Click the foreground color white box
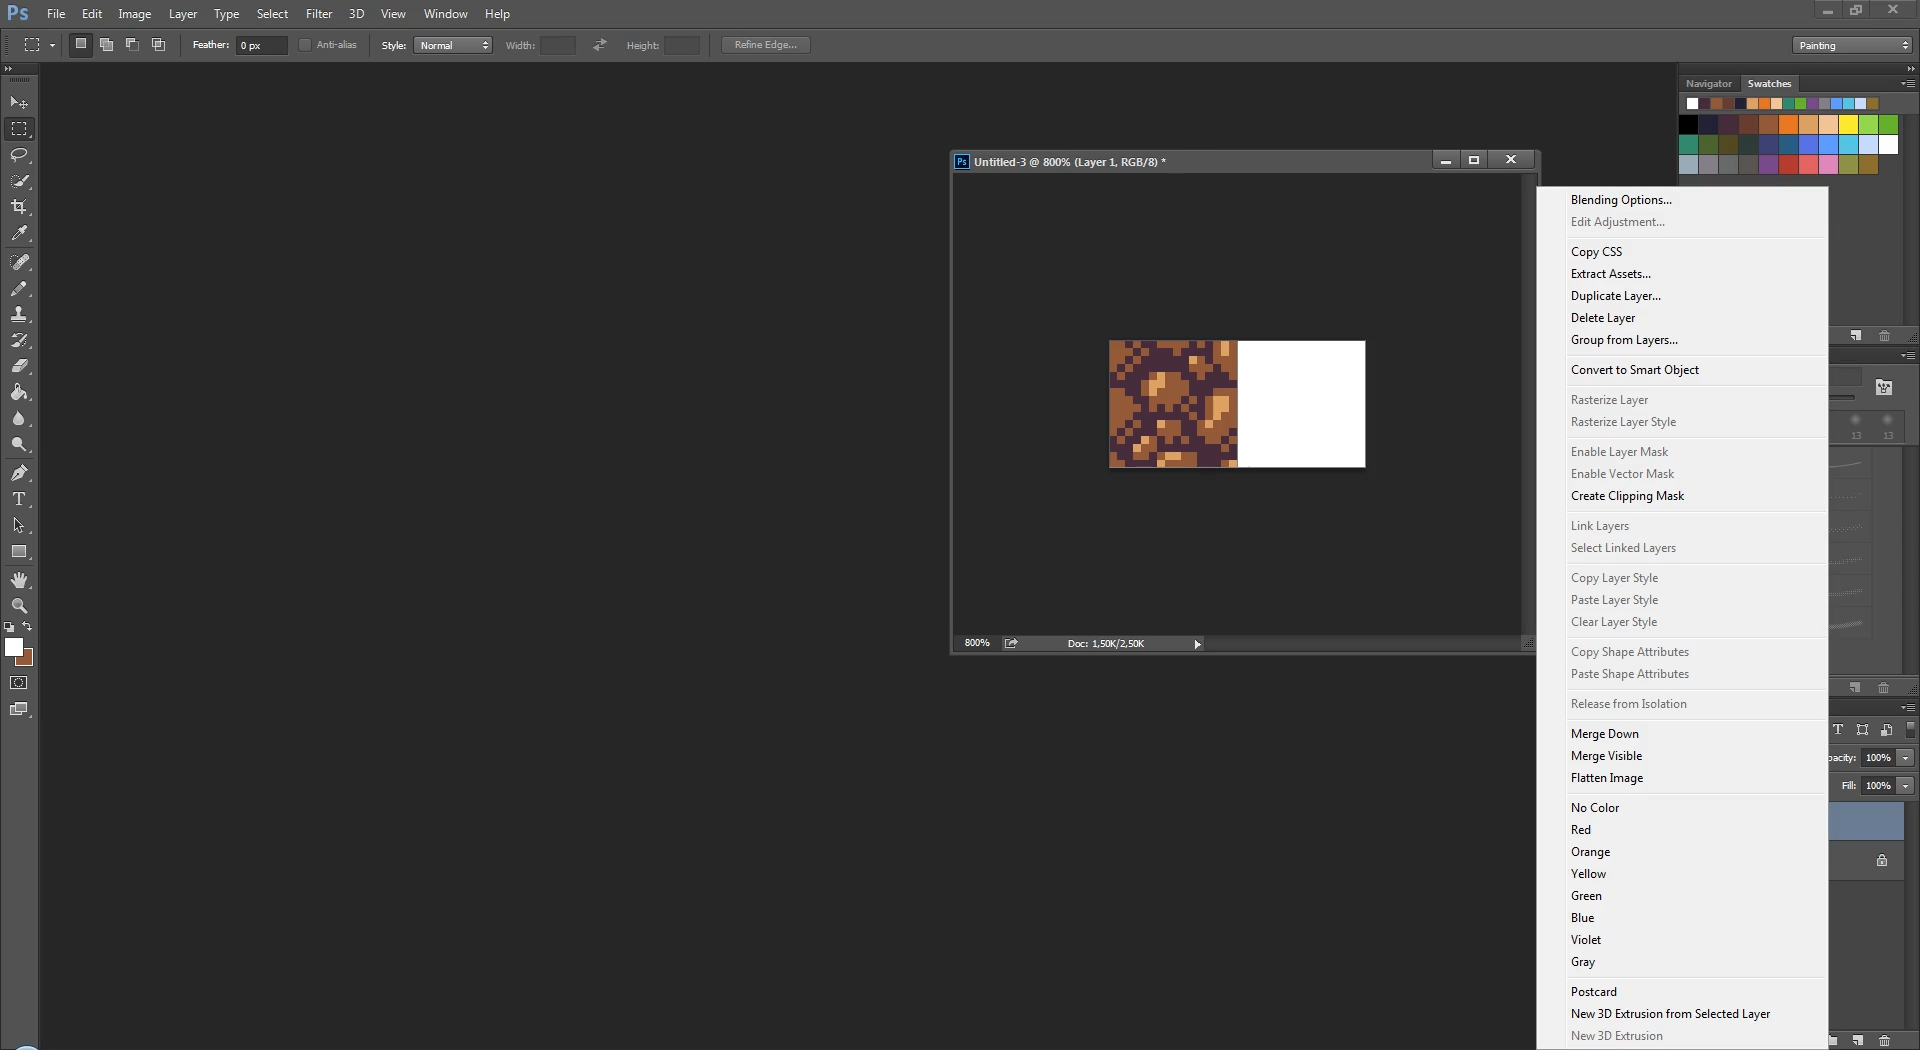This screenshot has height=1050, width=1920. point(13,647)
